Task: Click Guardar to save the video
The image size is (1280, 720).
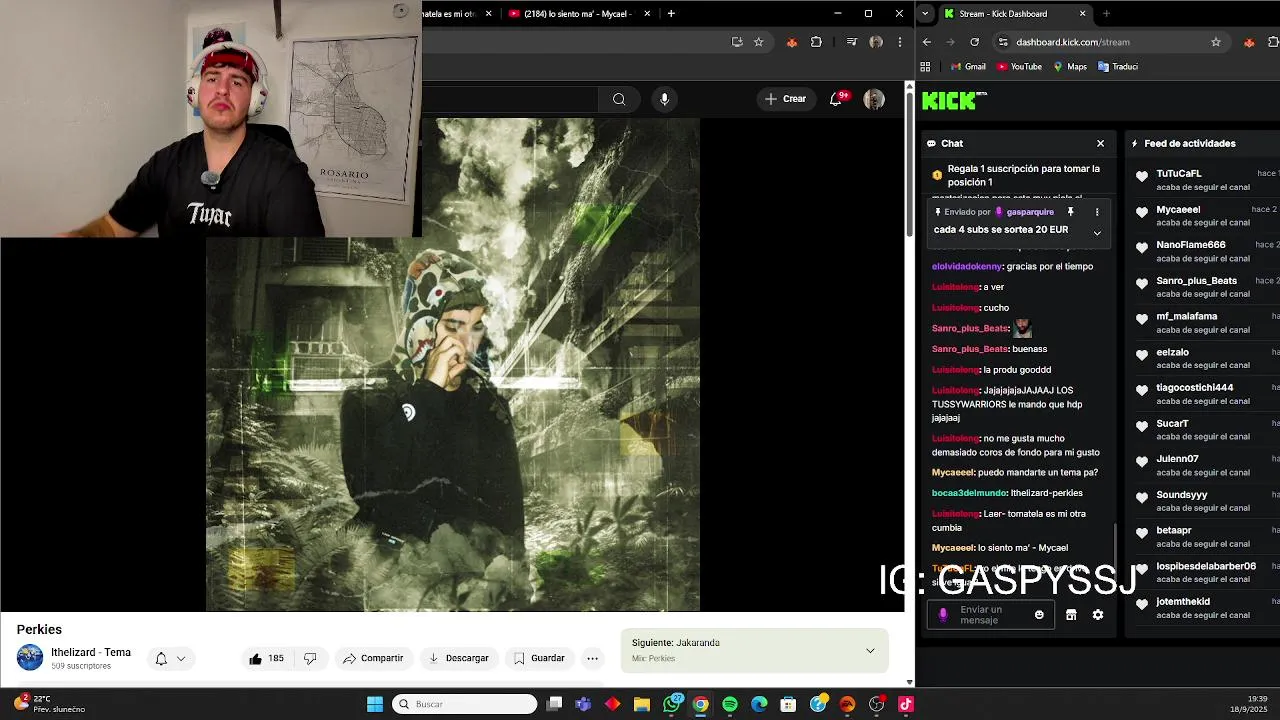Action: click(539, 658)
